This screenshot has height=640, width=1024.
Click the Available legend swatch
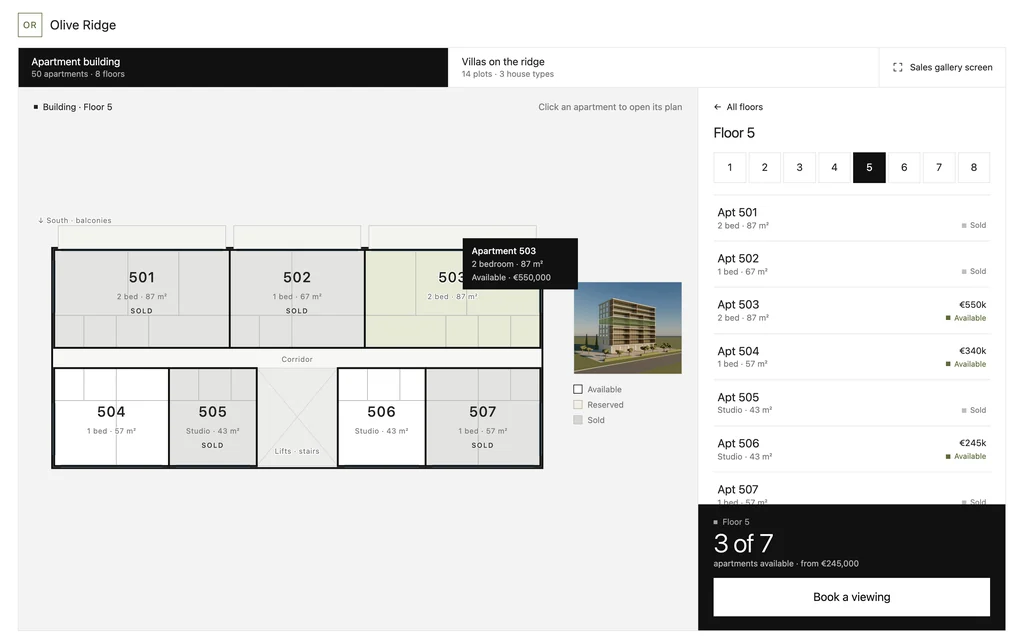click(x=578, y=389)
